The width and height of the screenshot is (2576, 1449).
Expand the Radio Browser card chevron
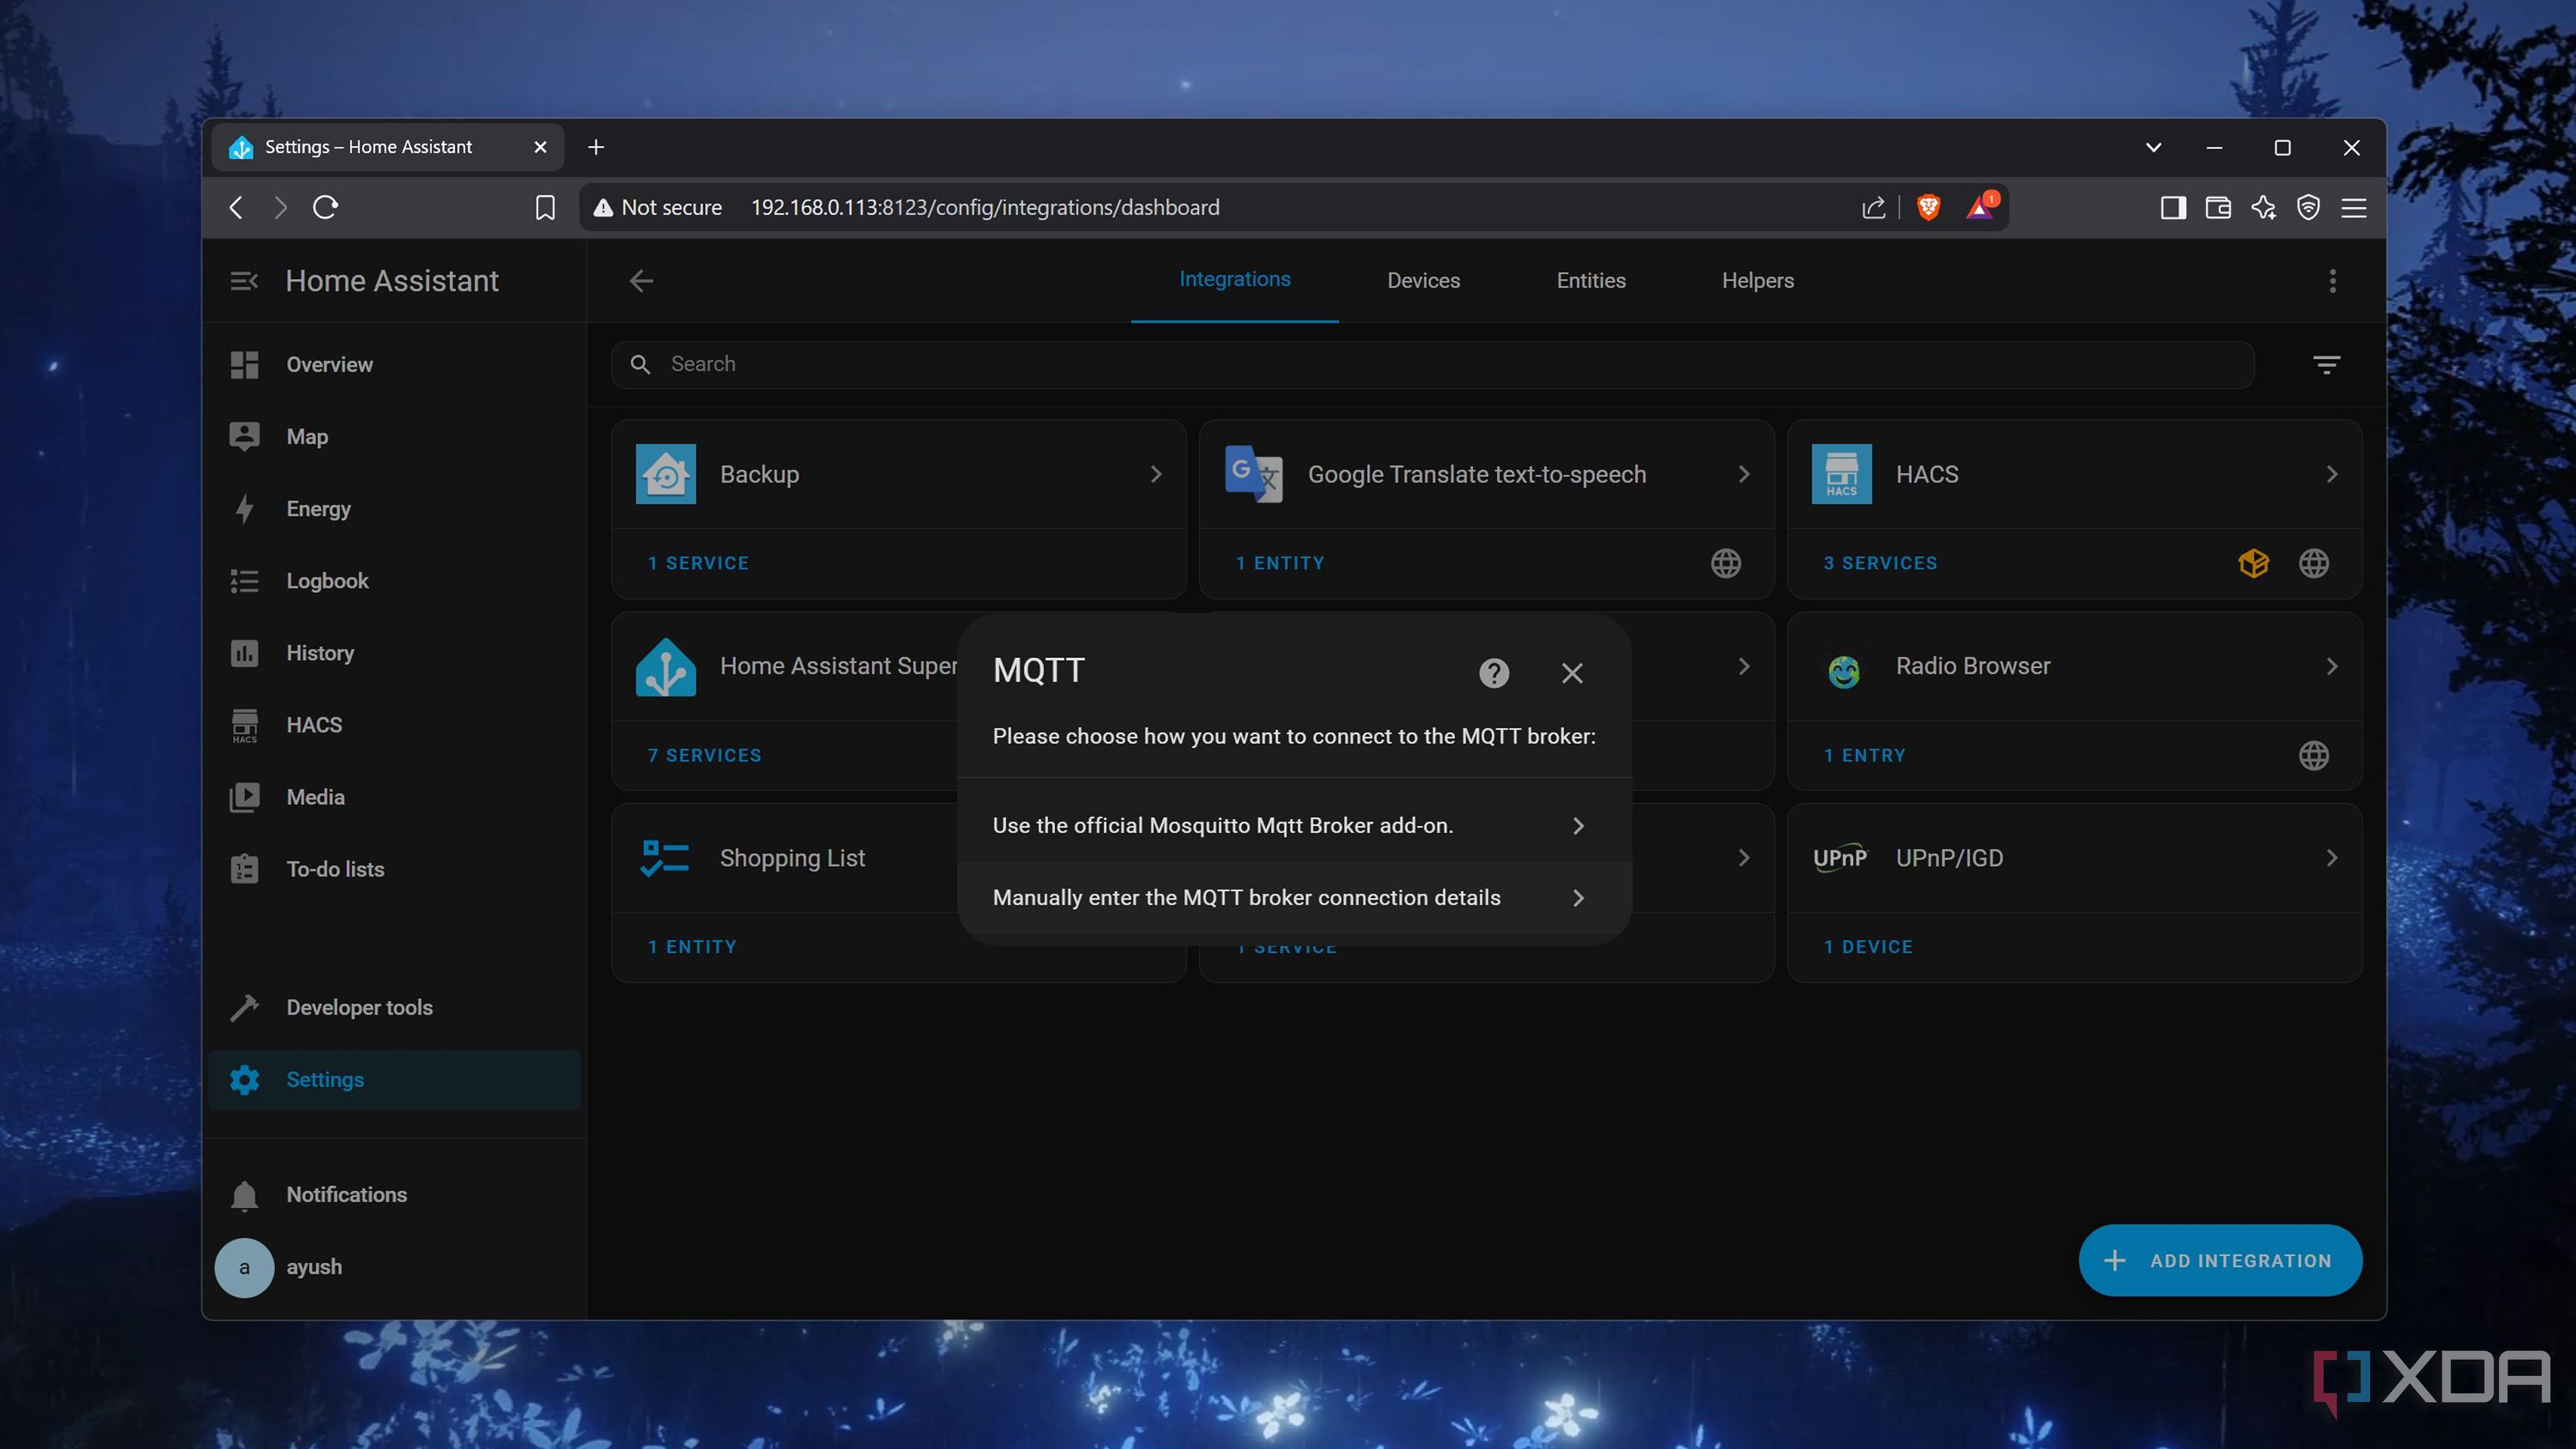point(2331,666)
